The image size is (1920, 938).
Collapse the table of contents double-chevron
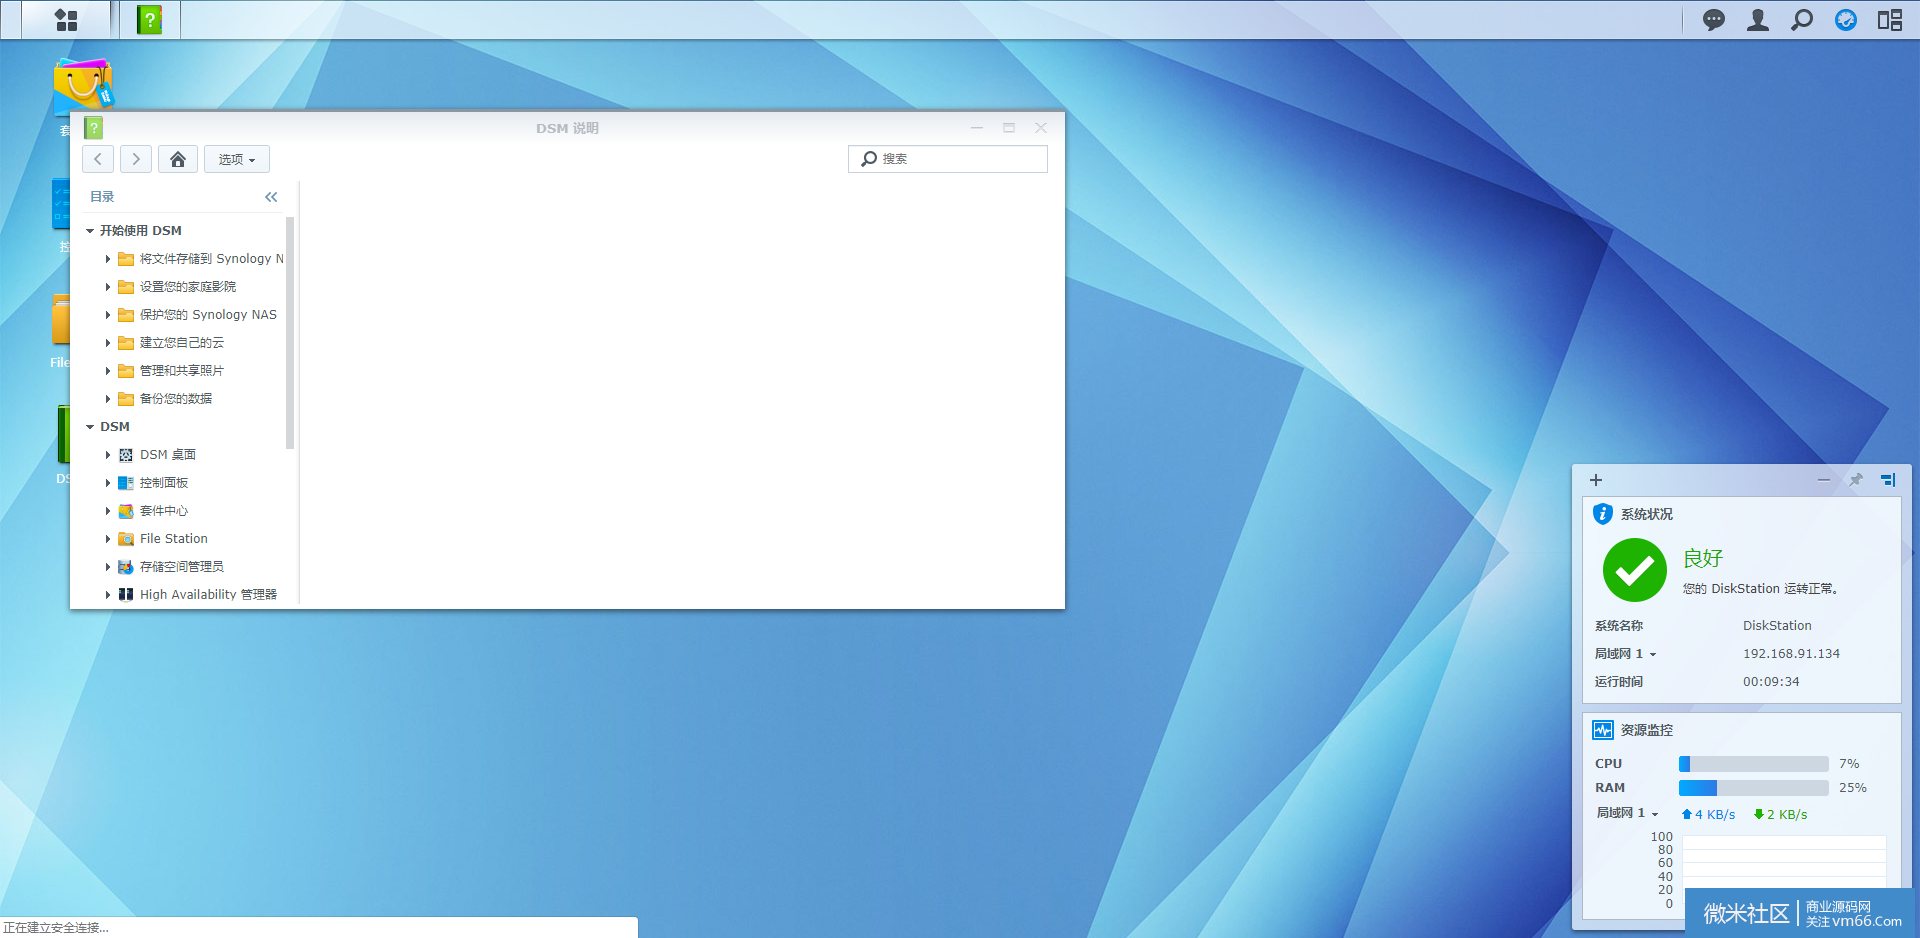click(271, 197)
